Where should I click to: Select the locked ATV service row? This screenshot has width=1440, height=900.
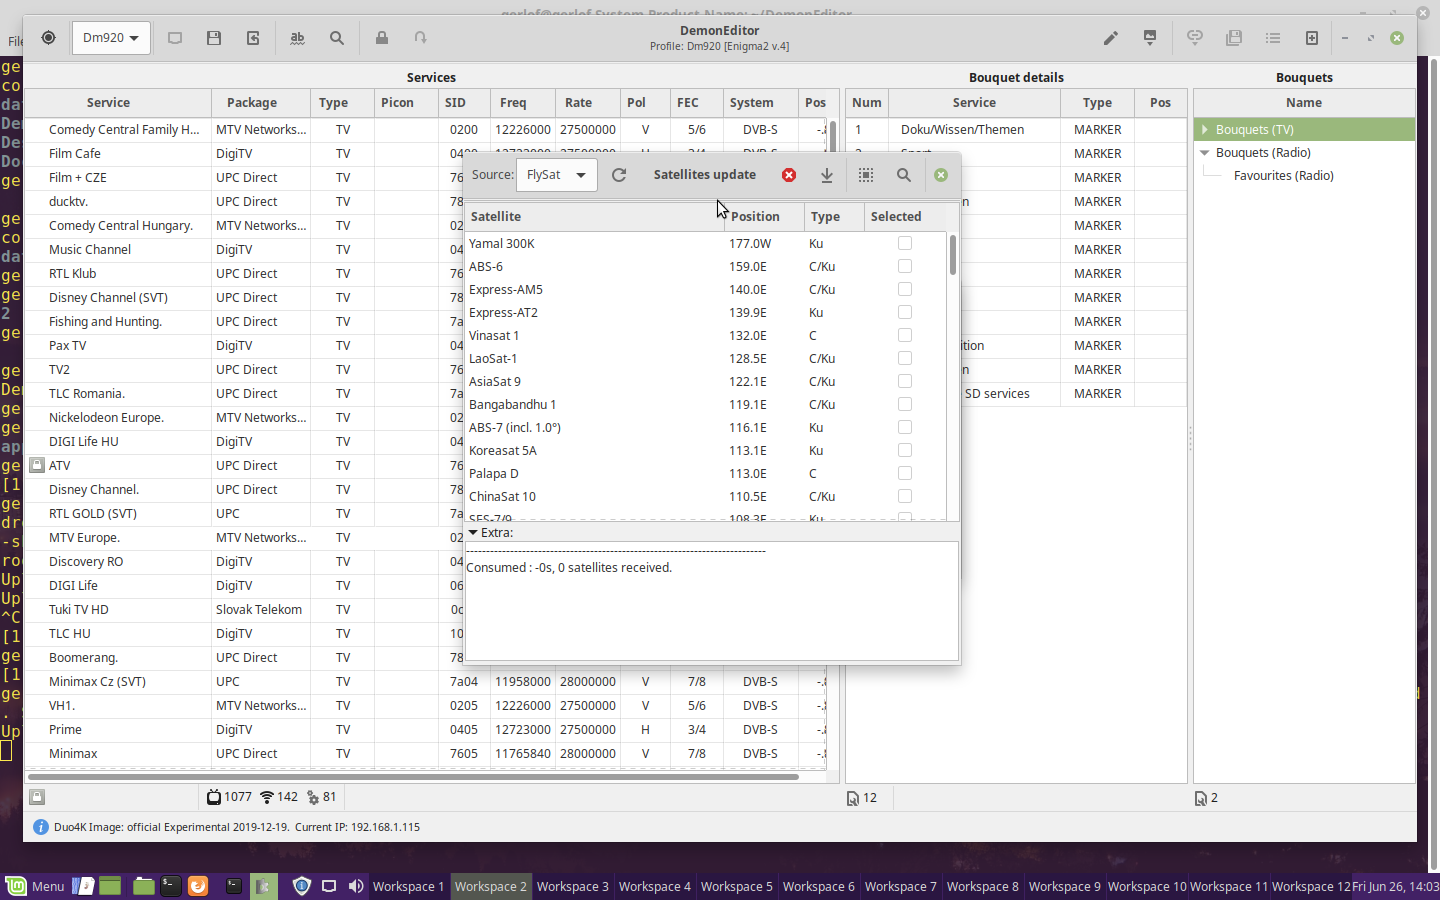244,465
